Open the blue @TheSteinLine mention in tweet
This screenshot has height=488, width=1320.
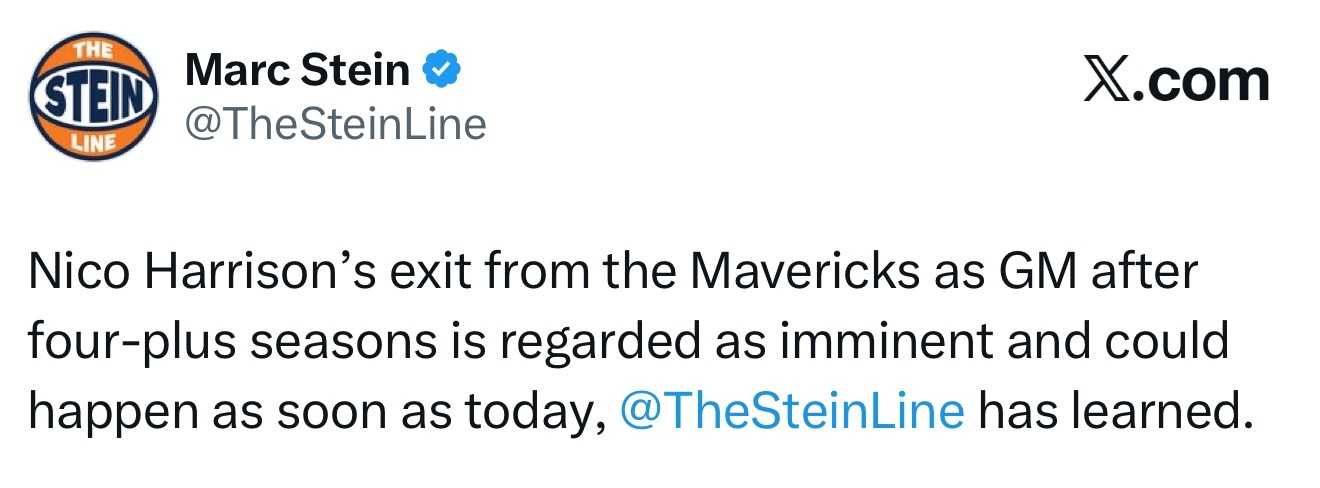coord(792,409)
